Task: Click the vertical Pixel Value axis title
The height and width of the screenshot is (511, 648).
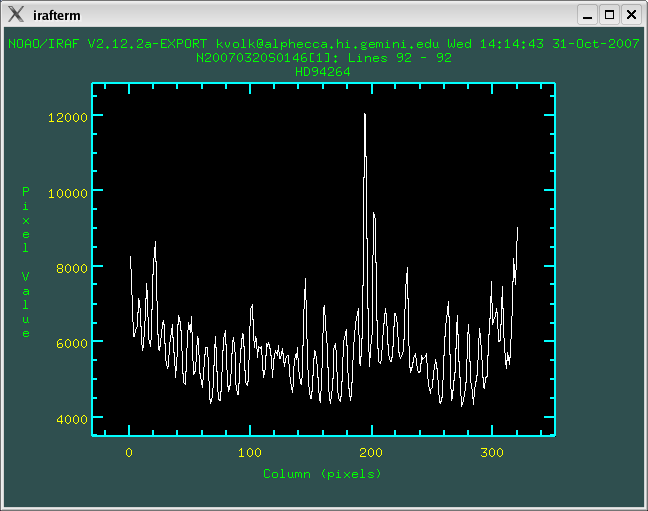Action: coord(26,262)
